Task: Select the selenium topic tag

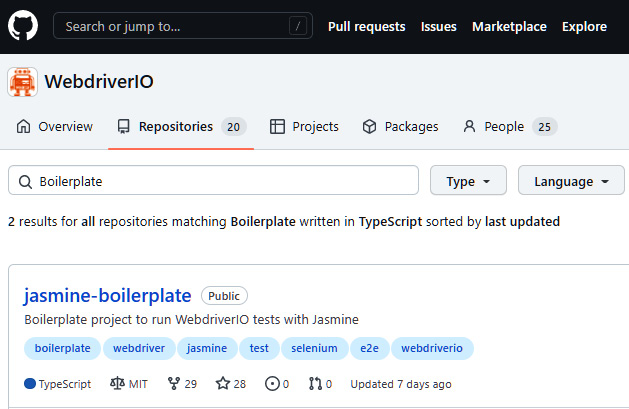Action: (314, 348)
